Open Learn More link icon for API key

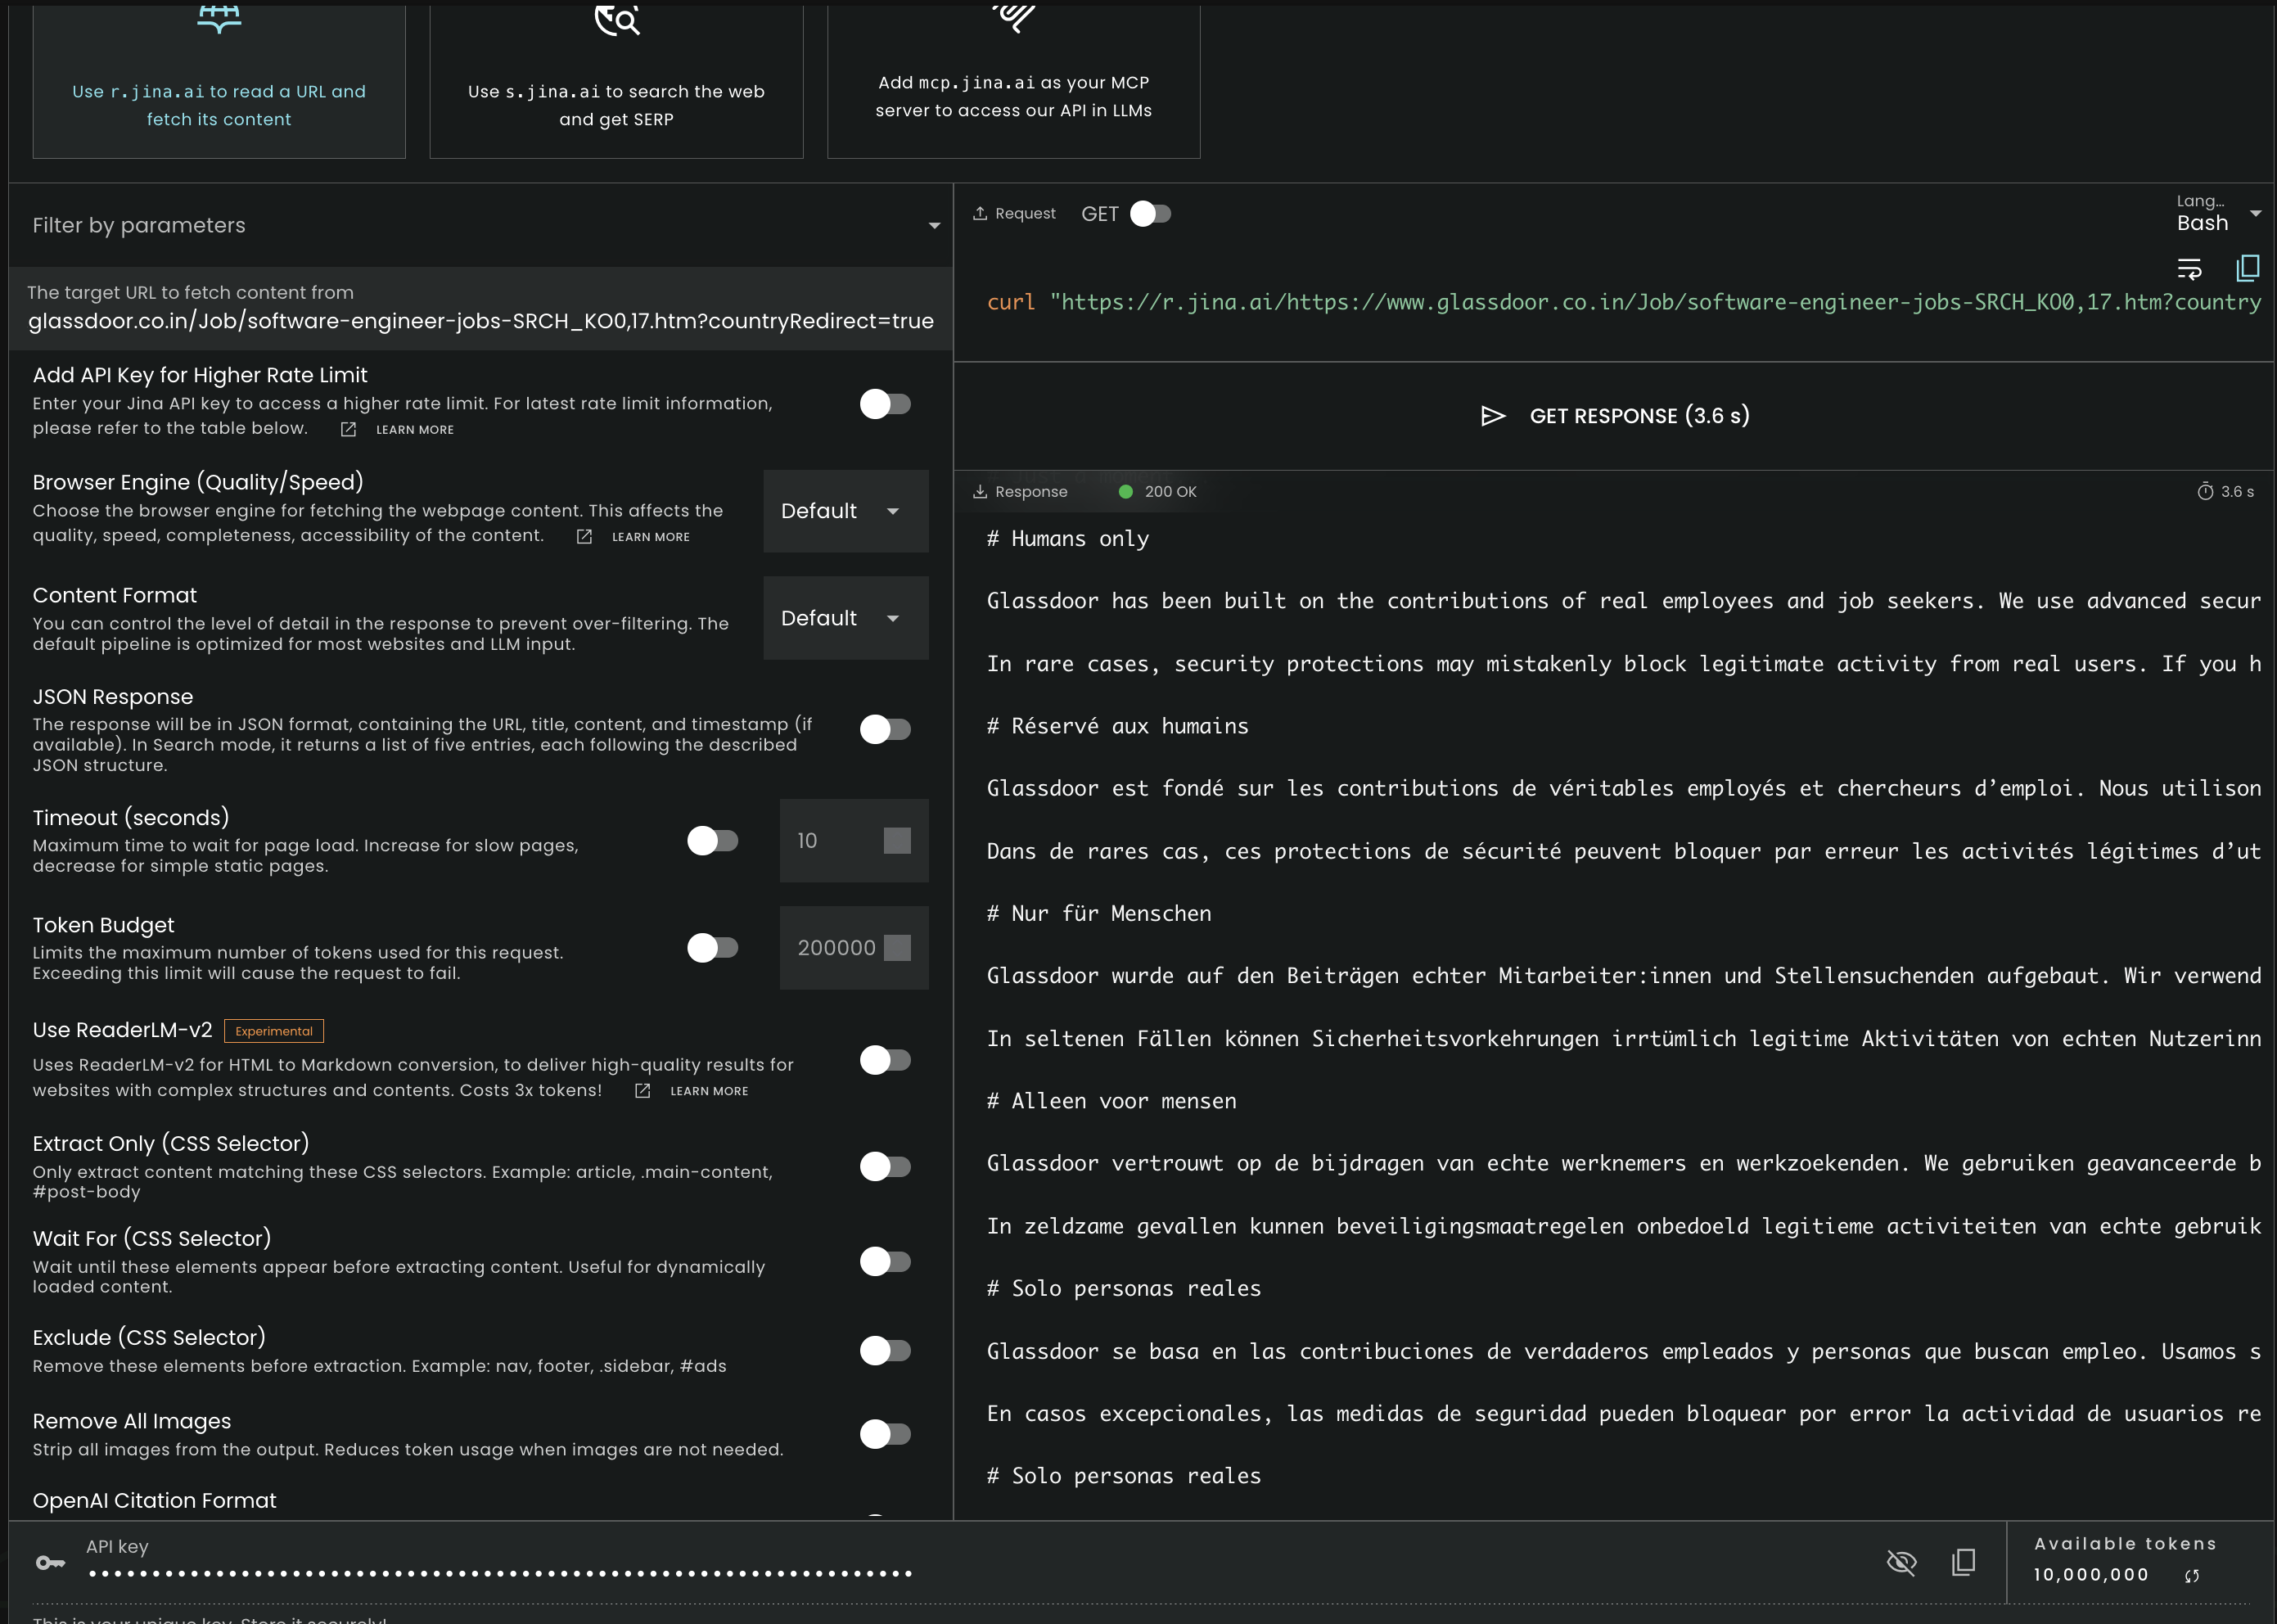click(348, 429)
